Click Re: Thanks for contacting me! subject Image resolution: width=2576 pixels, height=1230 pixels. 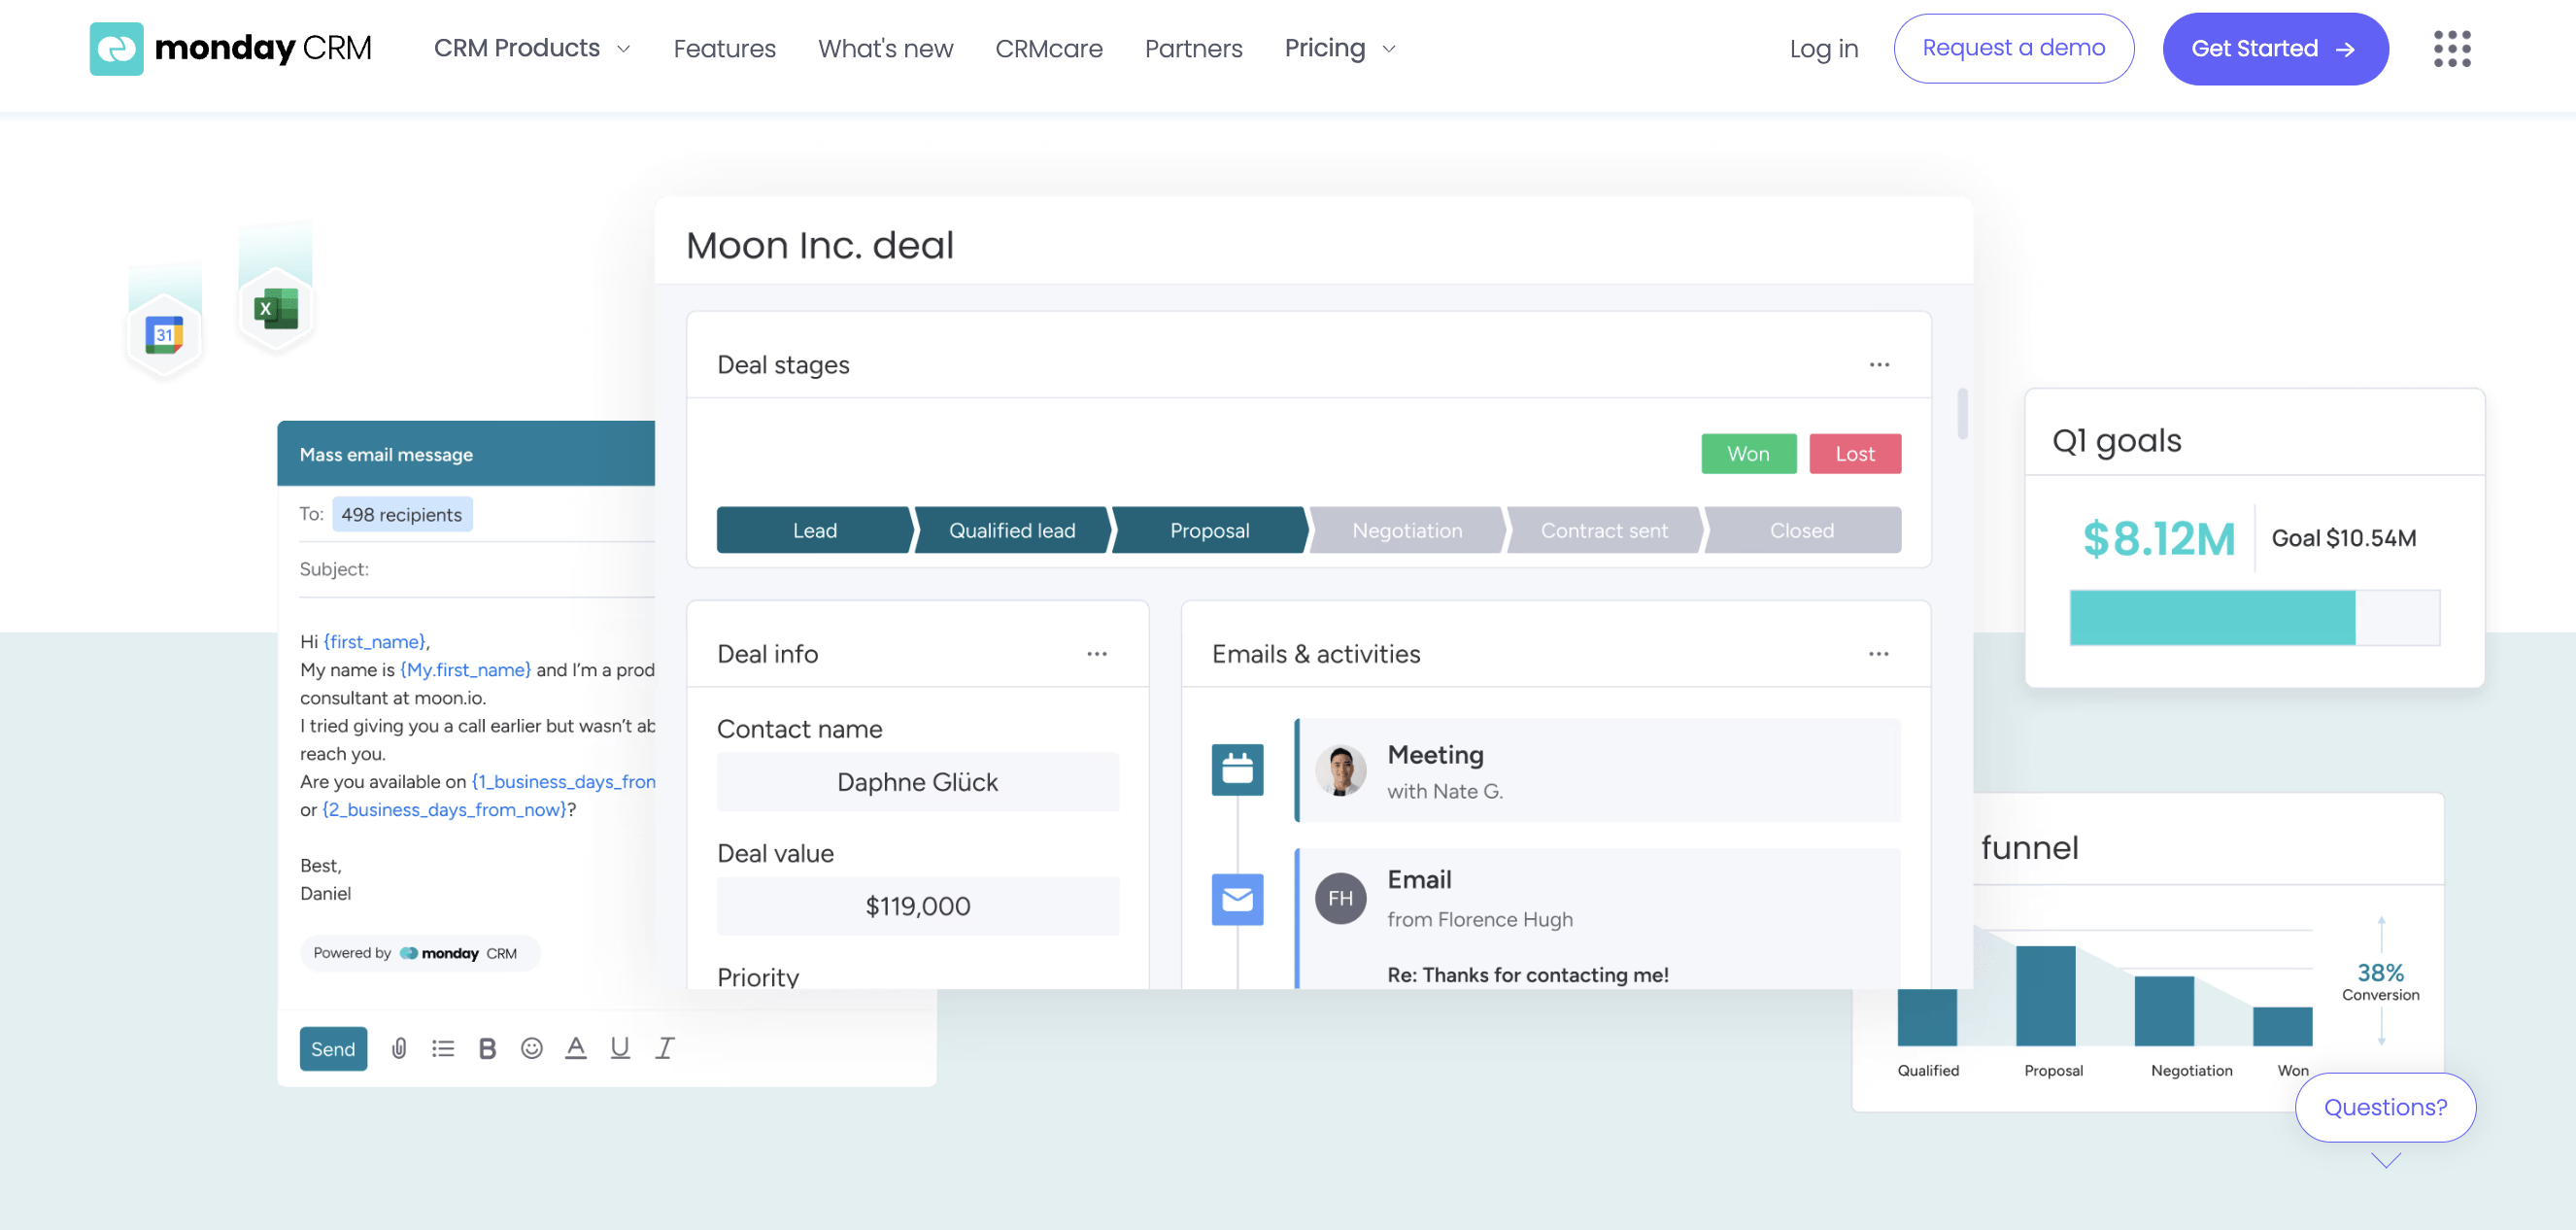click(x=1527, y=975)
